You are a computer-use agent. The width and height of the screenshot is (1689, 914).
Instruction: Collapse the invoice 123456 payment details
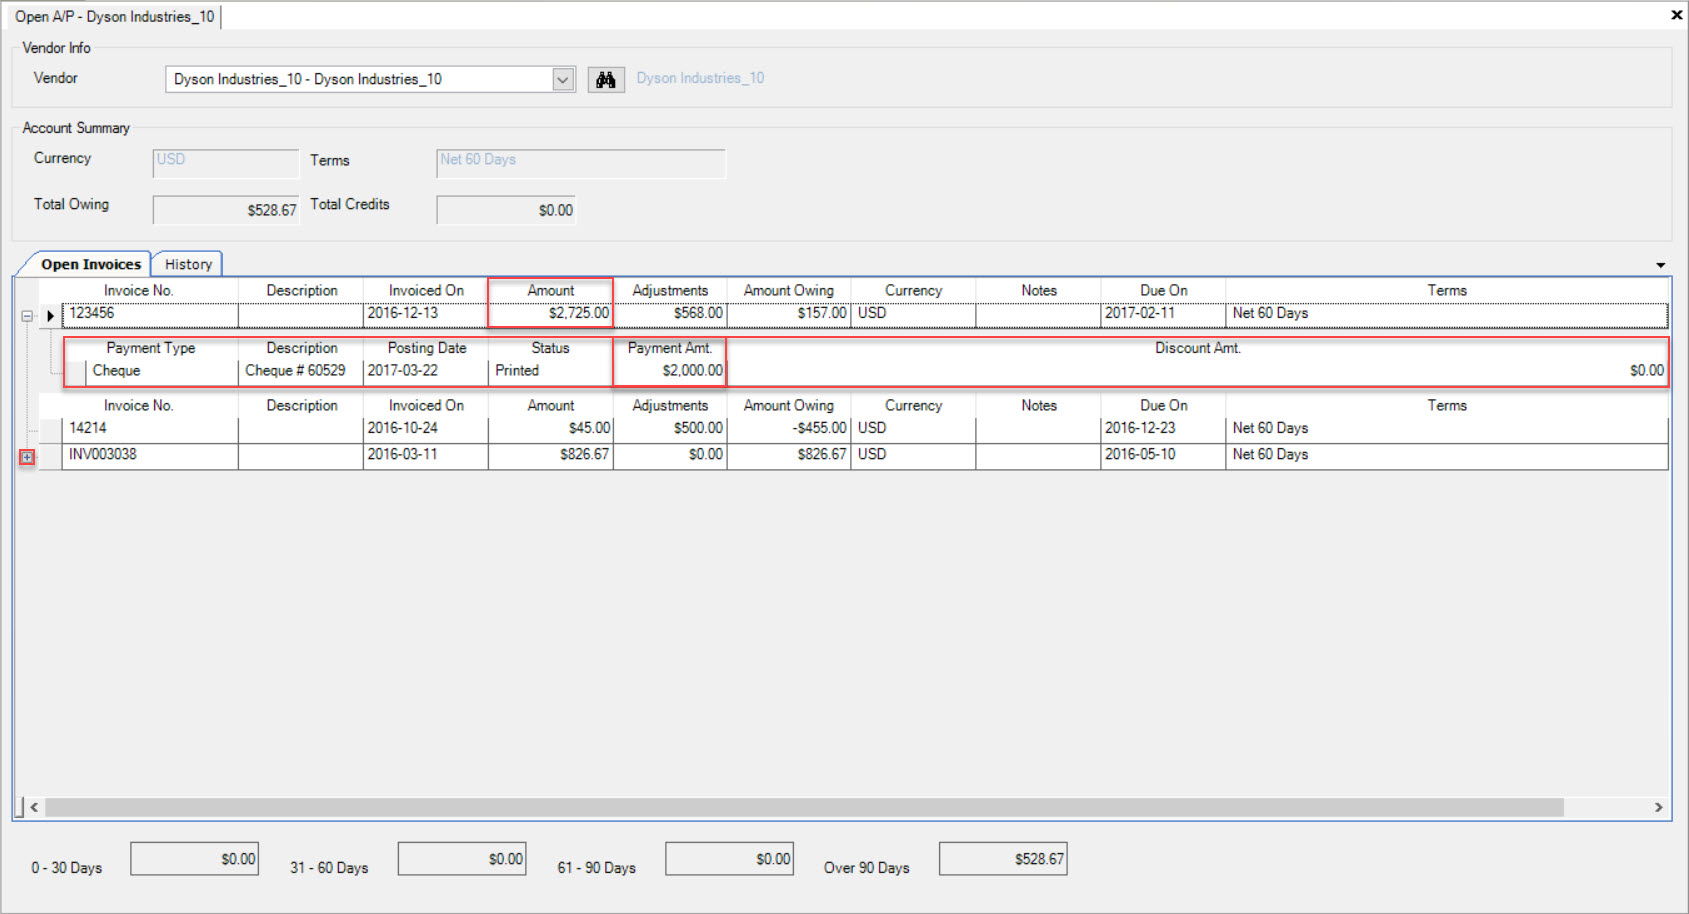27,316
